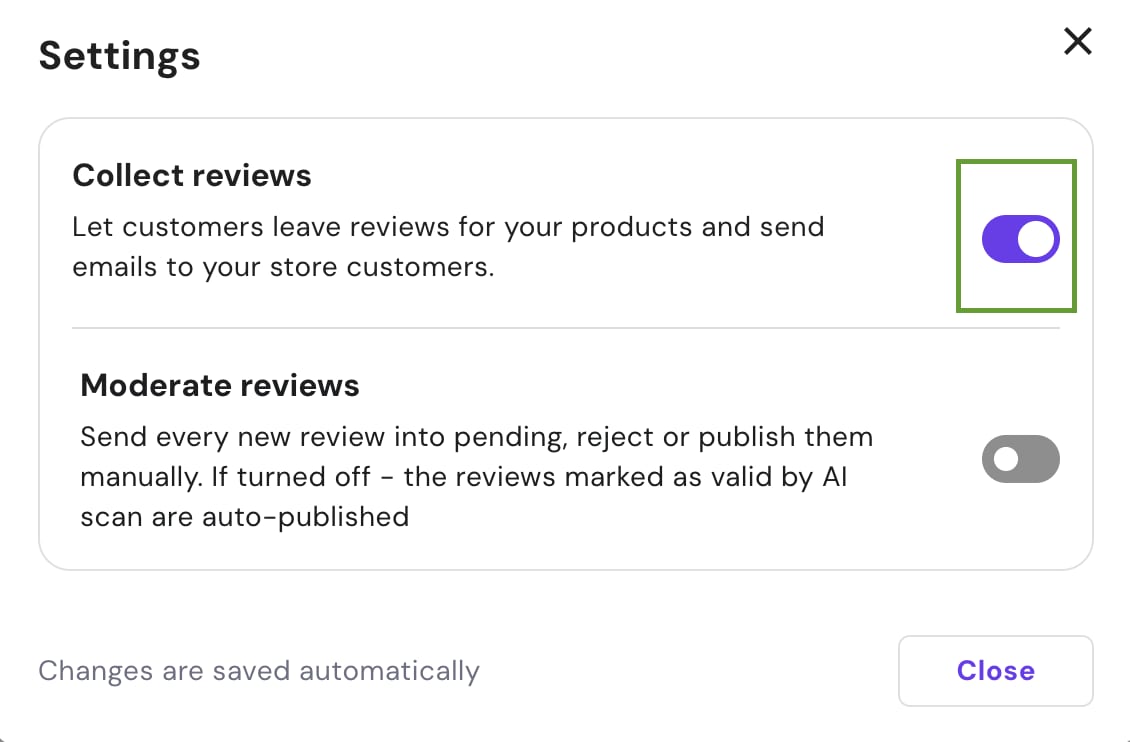The width and height of the screenshot is (1130, 742).
Task: Click 'Let customers leave reviews' text line
Action: 447,227
